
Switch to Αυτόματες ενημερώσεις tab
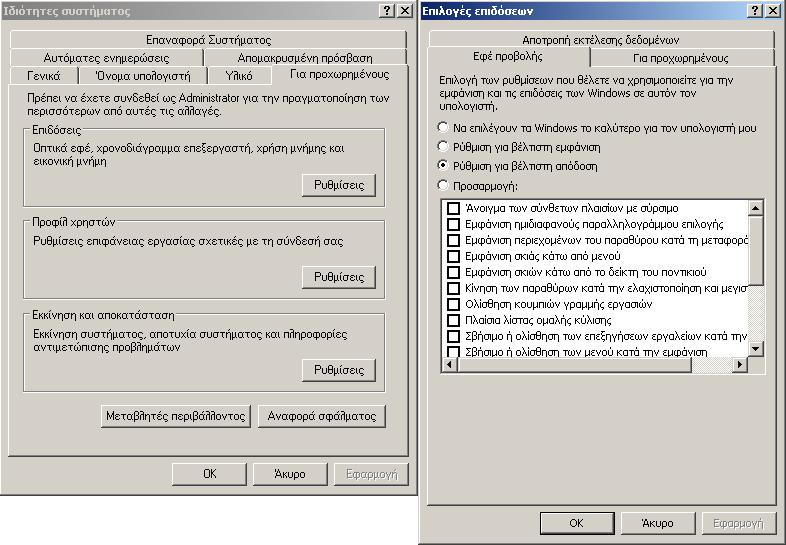(106, 58)
